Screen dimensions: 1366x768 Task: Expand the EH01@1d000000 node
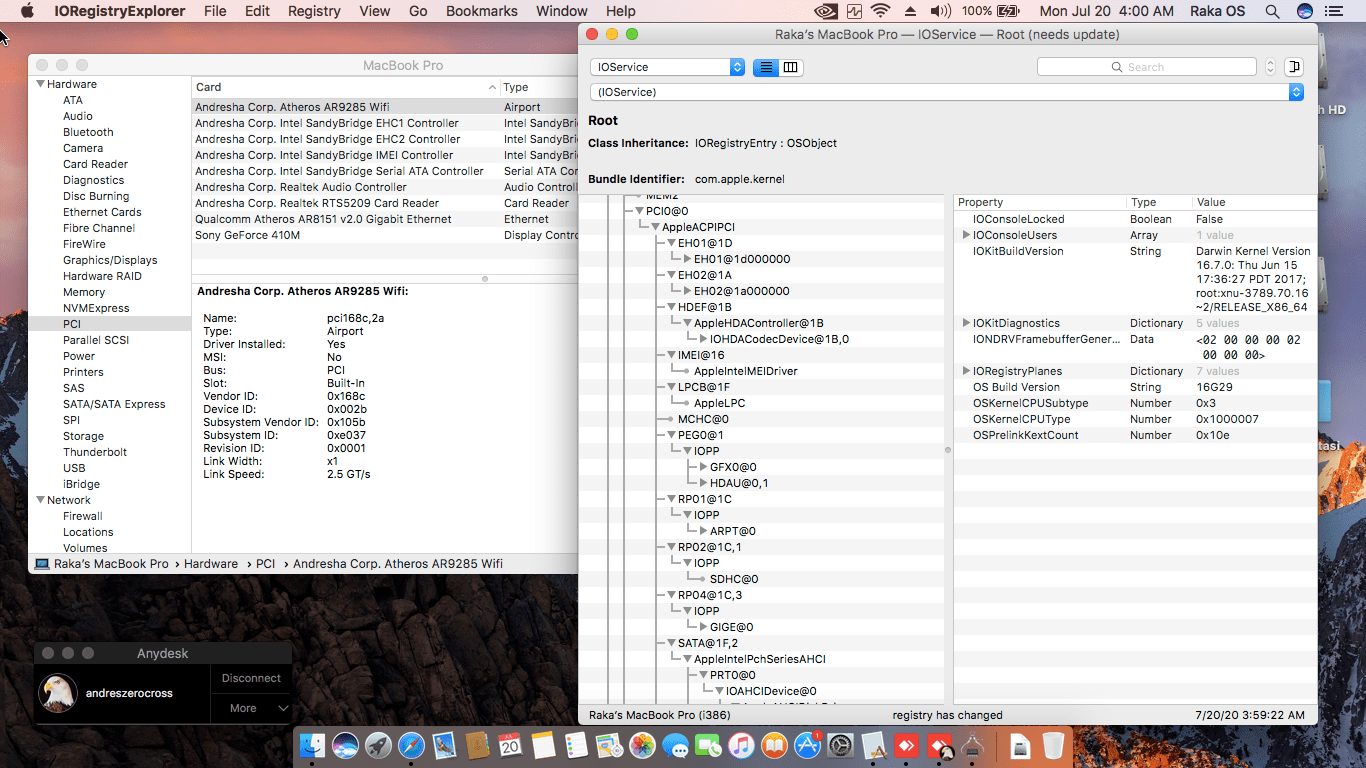point(687,259)
